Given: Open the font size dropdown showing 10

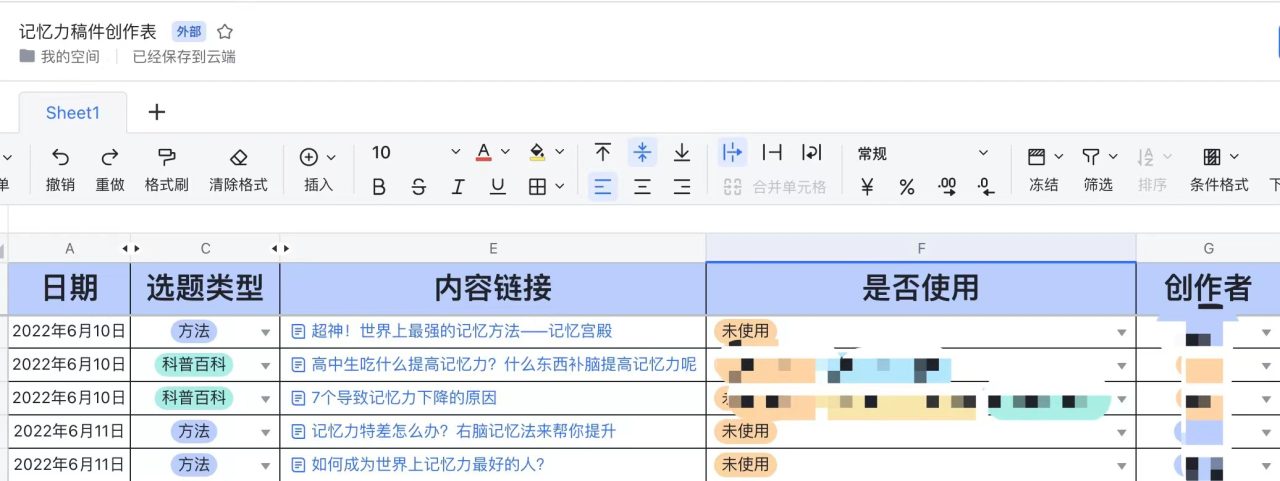Looking at the screenshot, I should coord(415,153).
